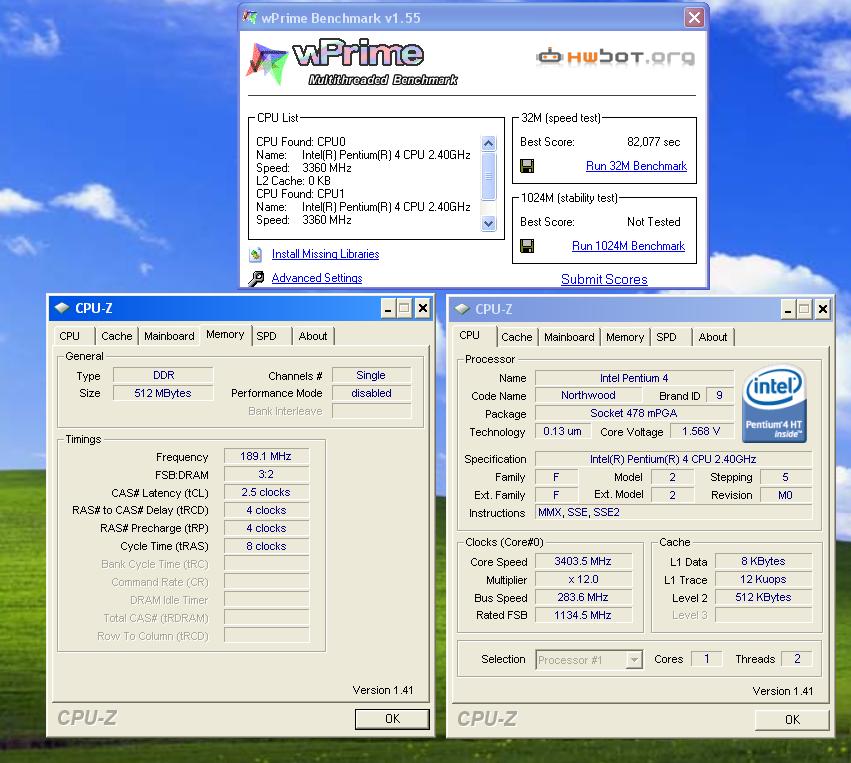Open SPD tab in left CPU-Z window
The width and height of the screenshot is (851, 763).
[266, 336]
